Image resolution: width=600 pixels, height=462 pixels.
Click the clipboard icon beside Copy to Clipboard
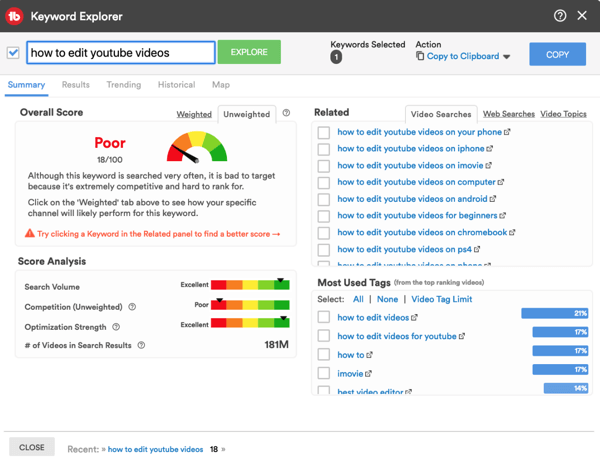(420, 56)
